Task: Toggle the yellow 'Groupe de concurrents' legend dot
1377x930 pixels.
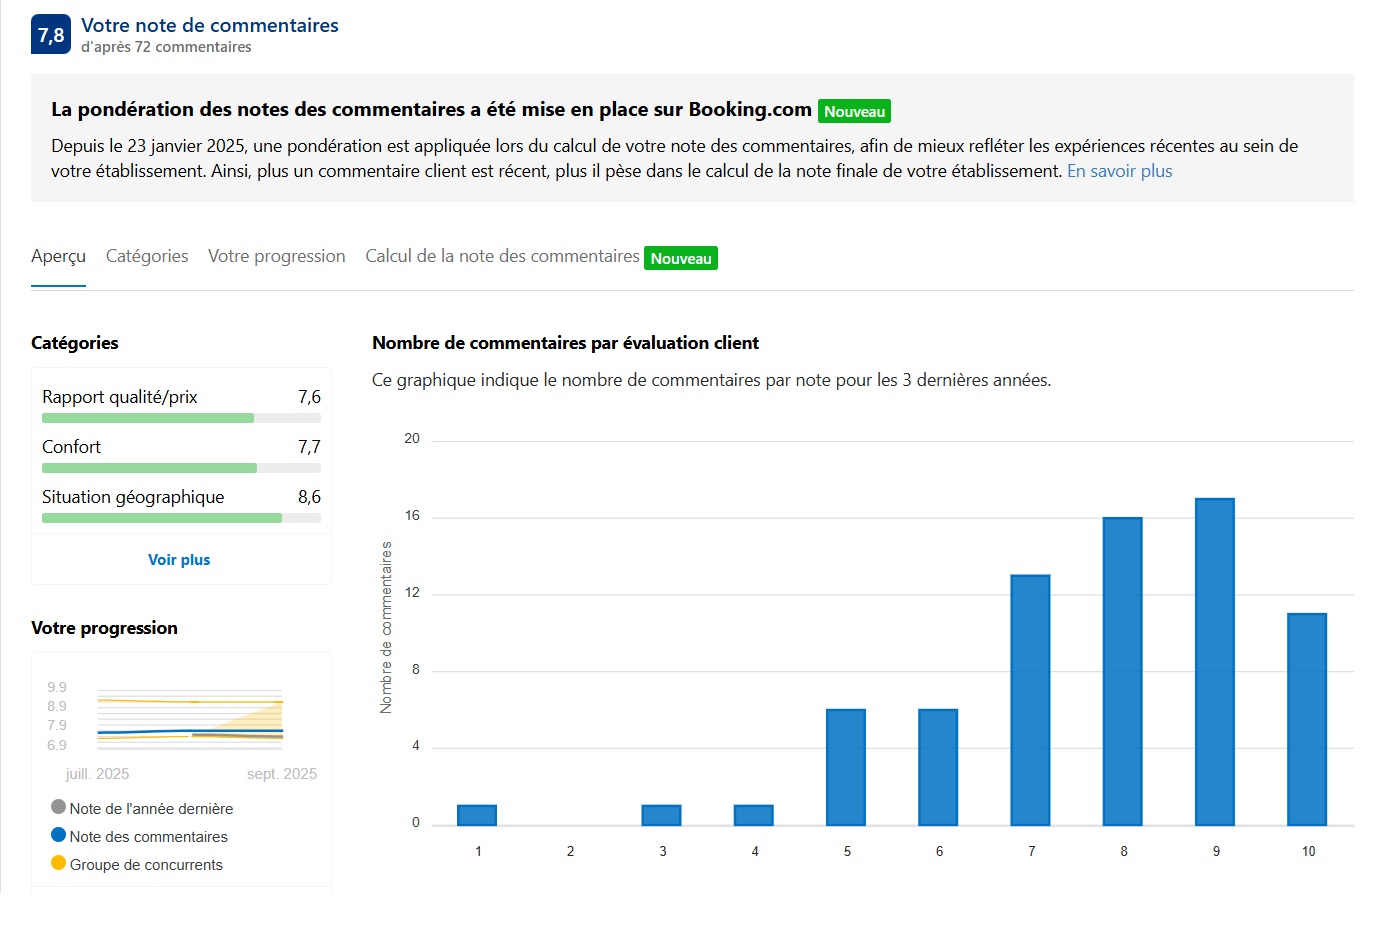Action: tap(58, 863)
